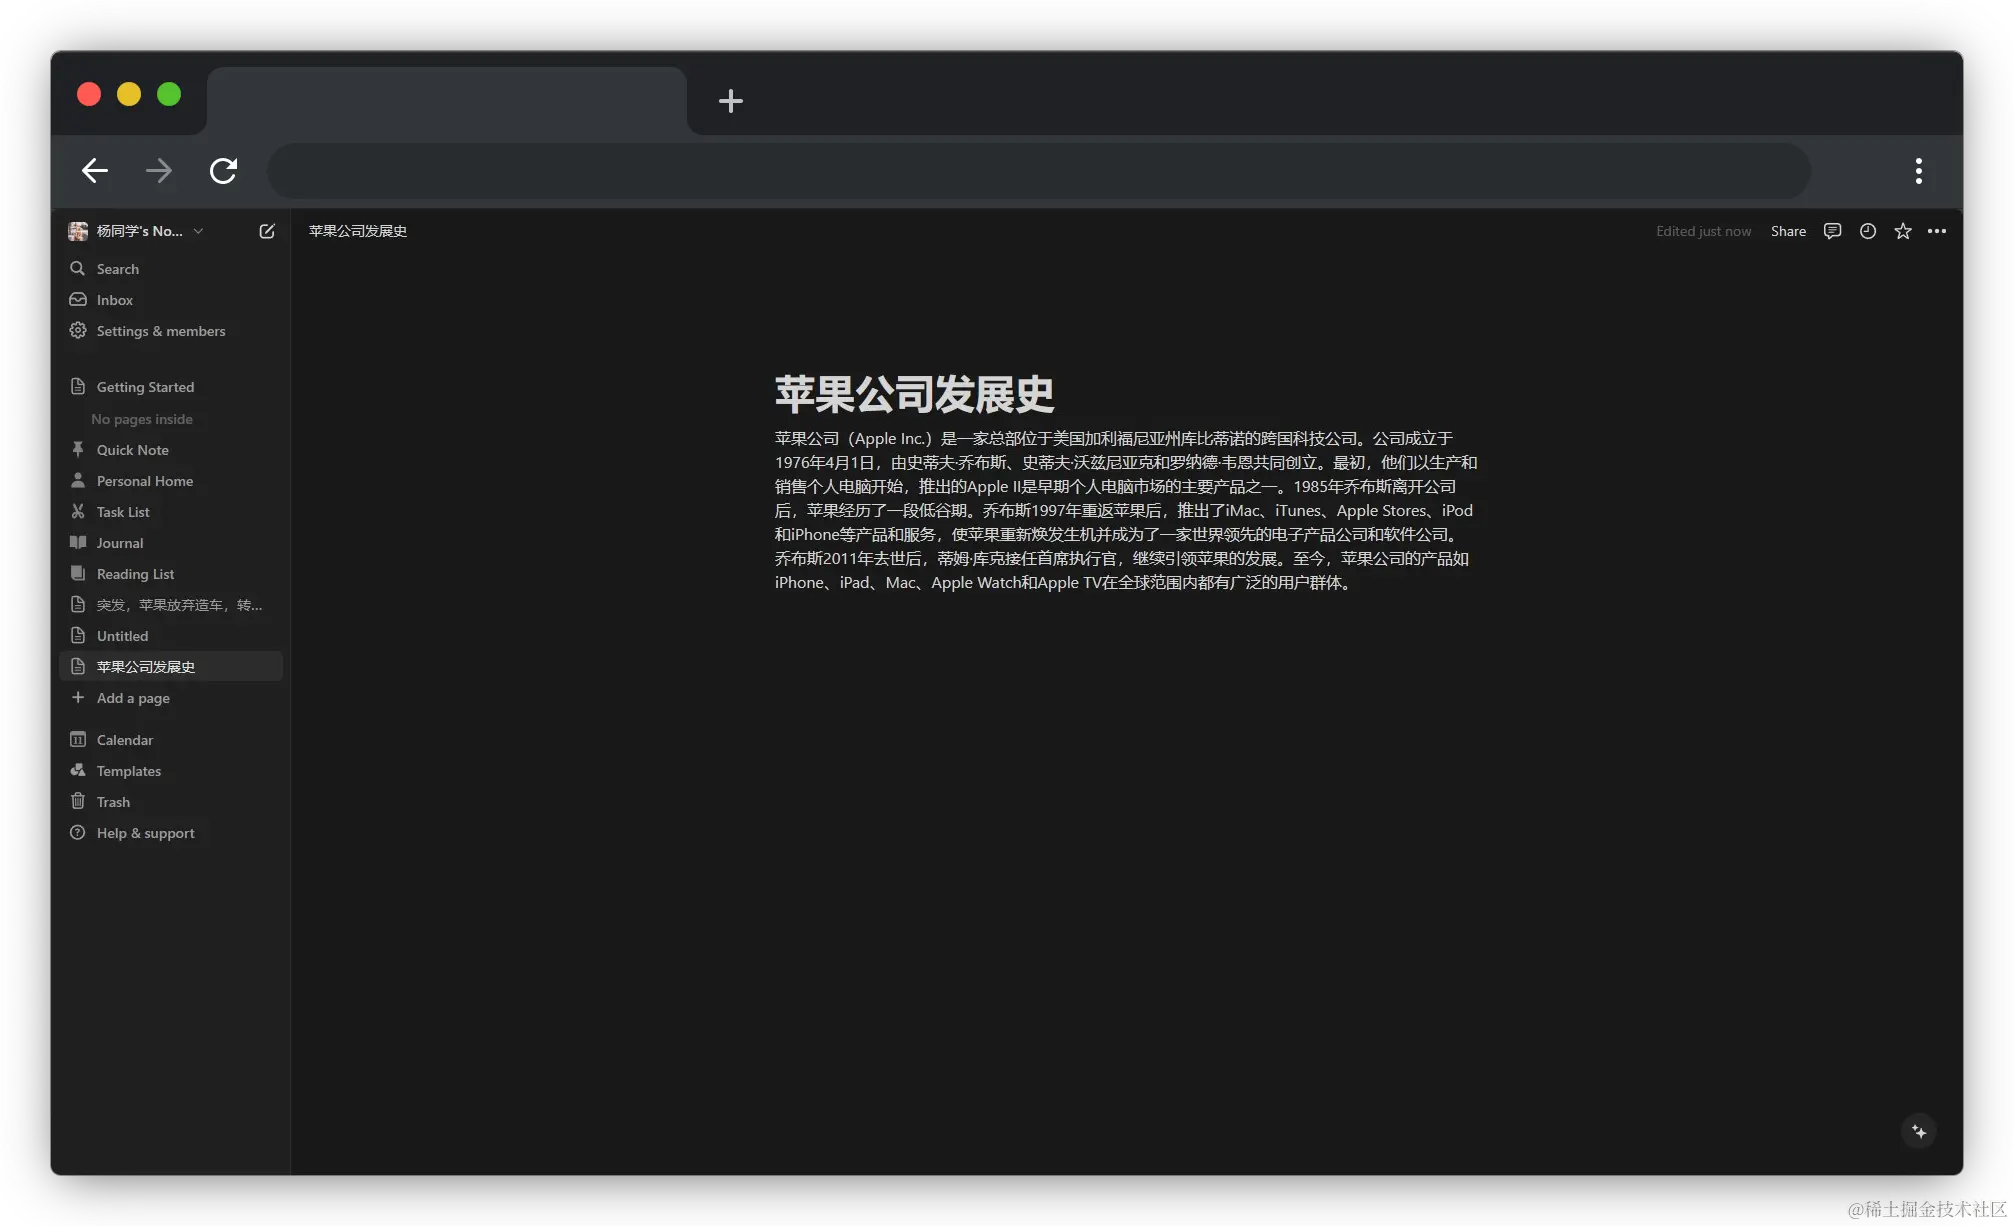Screen dimensions: 2014x1226
Task: Click the Help question mark icon
Action: (78, 833)
